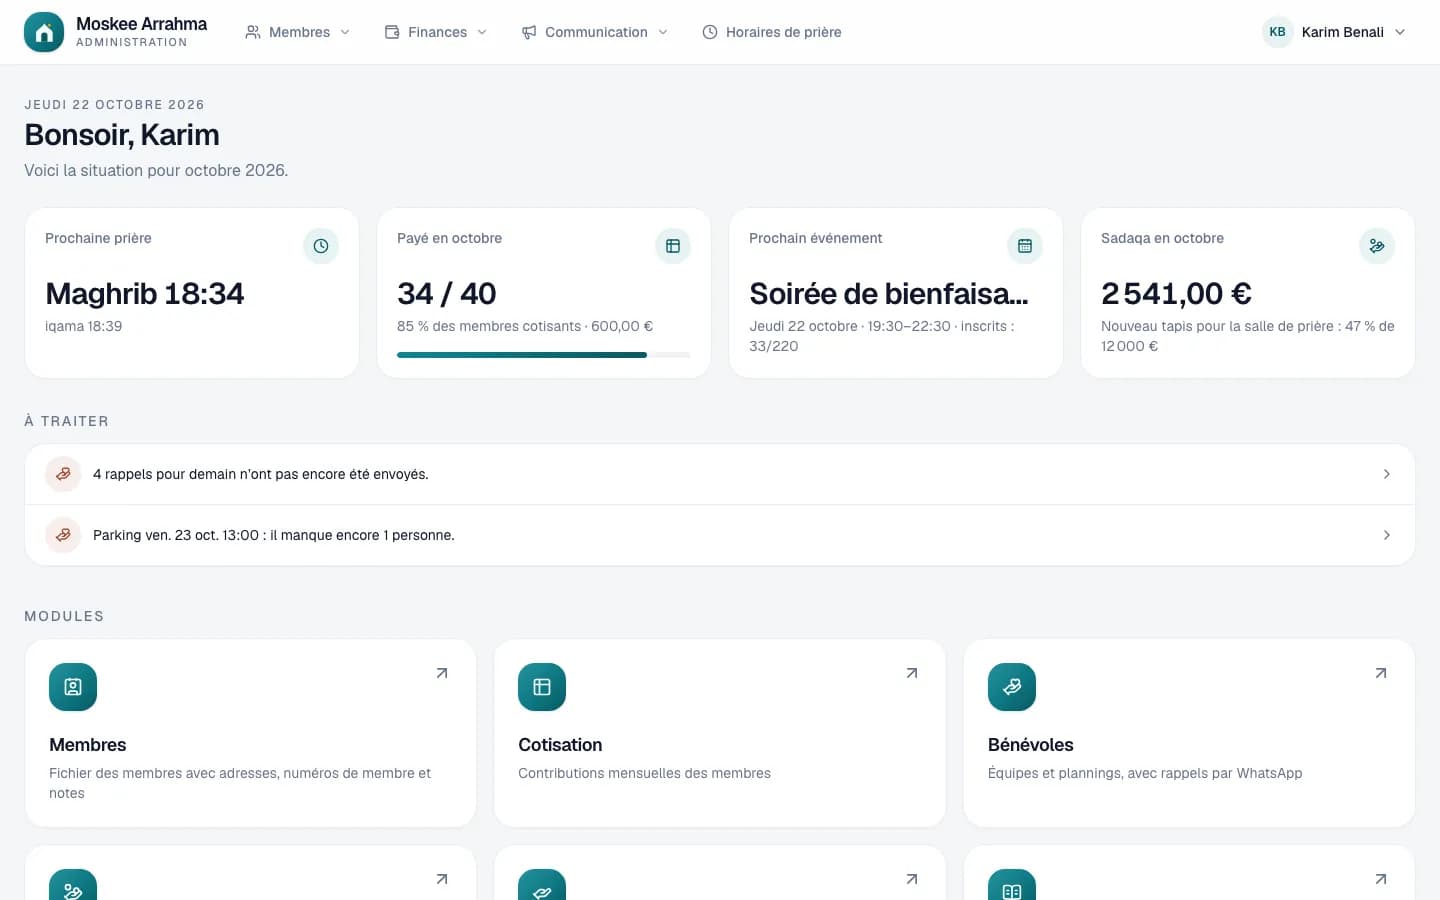Click the Bénévoles module tile icon
Screen dimensions: 1440x900
point(1012,687)
